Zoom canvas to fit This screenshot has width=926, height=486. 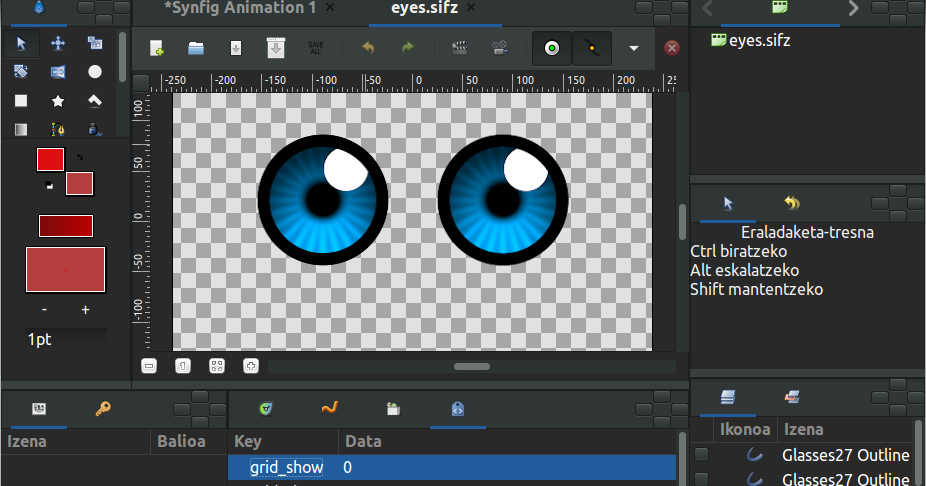coord(217,366)
